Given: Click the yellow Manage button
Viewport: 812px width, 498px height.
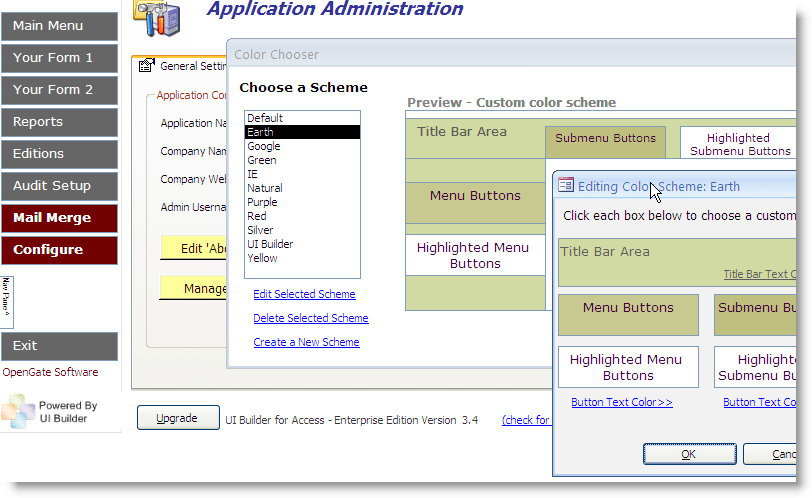Looking at the screenshot, I should pos(193,288).
